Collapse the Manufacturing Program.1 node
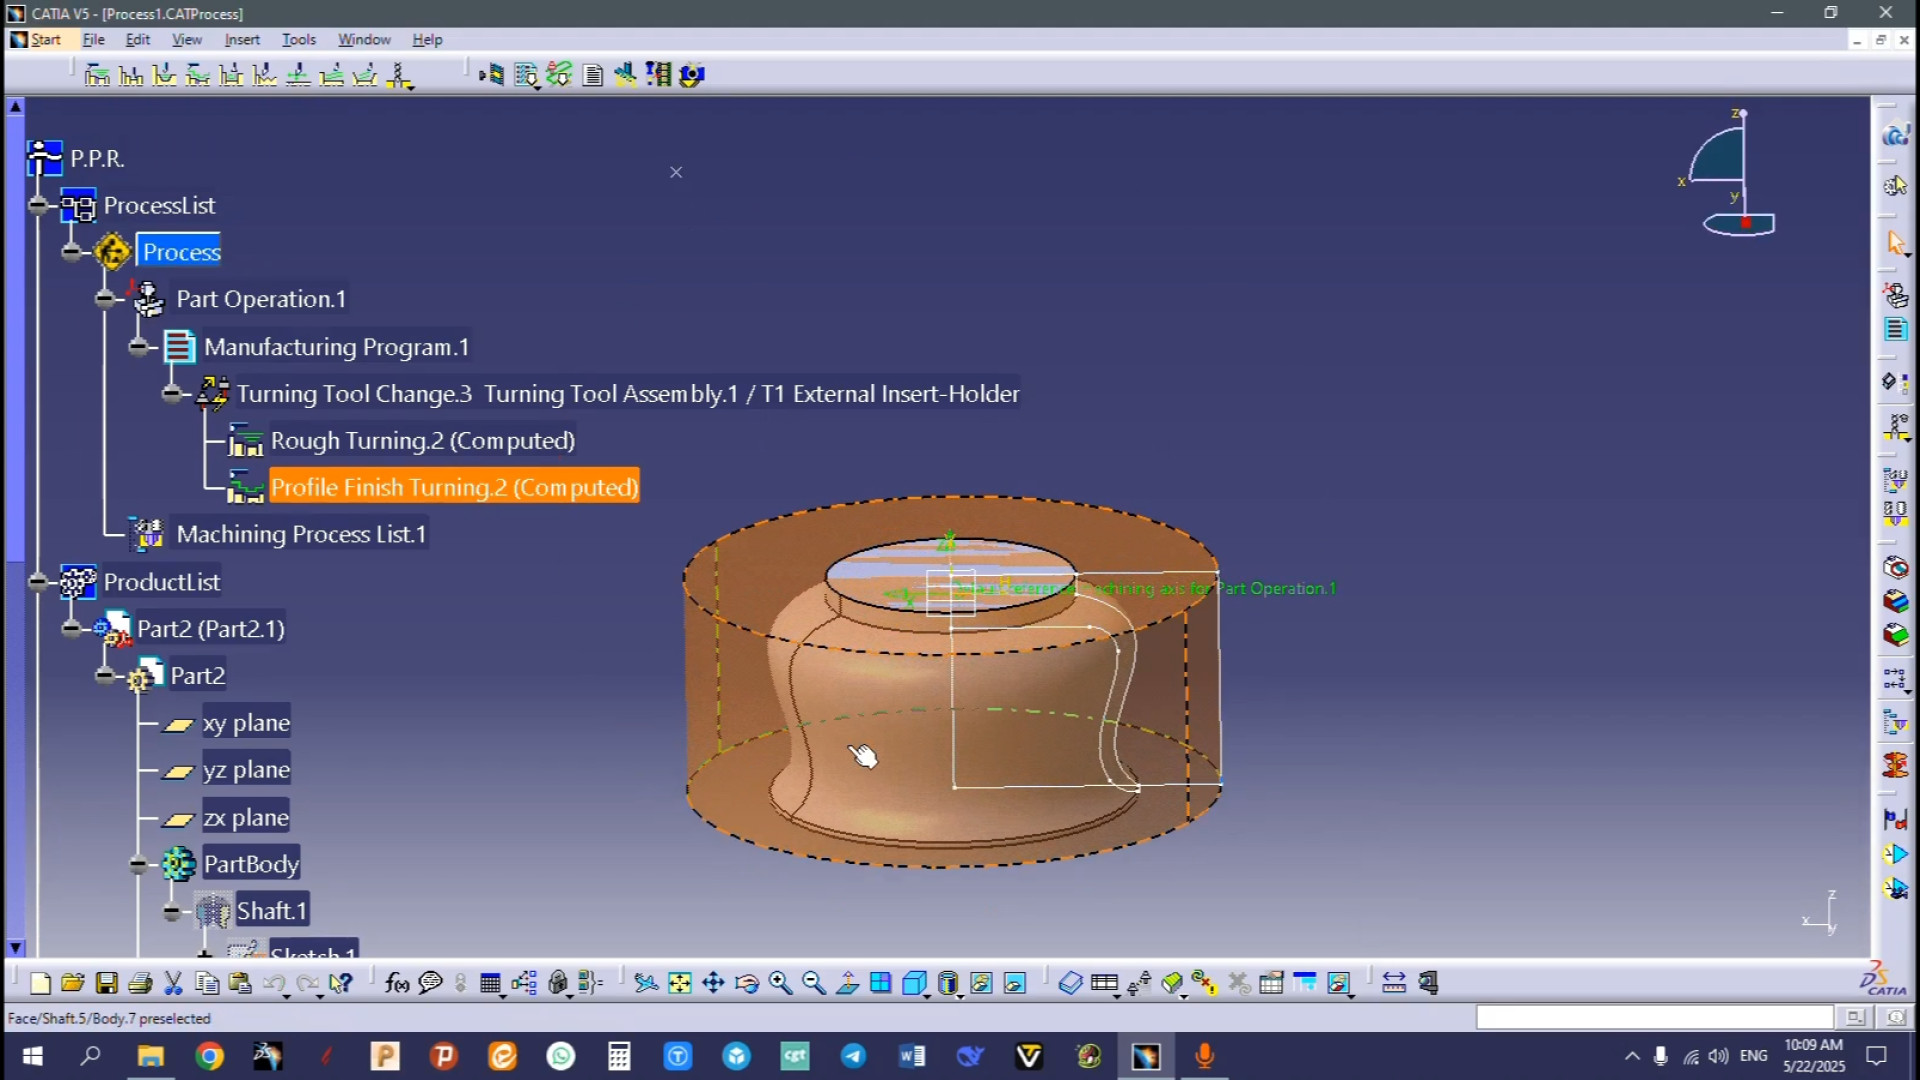 139,347
